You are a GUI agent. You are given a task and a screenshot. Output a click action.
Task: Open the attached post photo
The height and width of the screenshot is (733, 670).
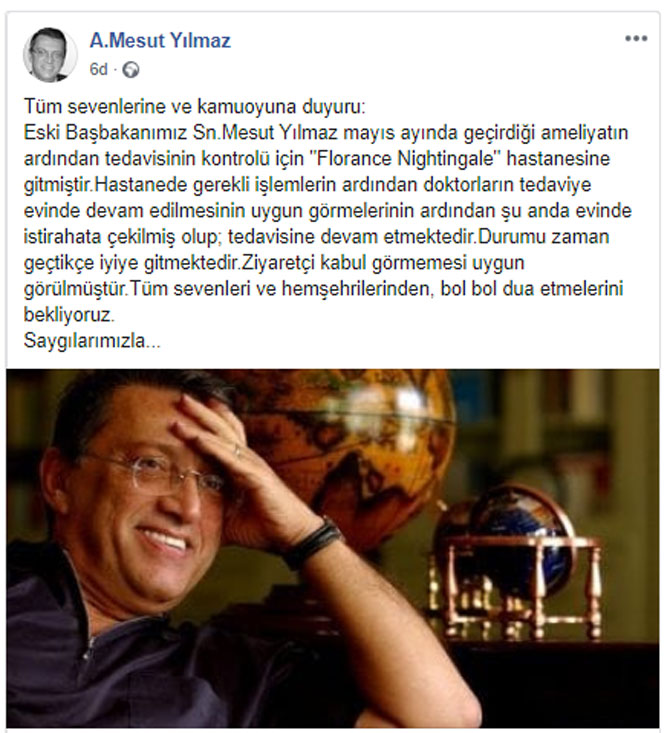pyautogui.click(x=333, y=548)
